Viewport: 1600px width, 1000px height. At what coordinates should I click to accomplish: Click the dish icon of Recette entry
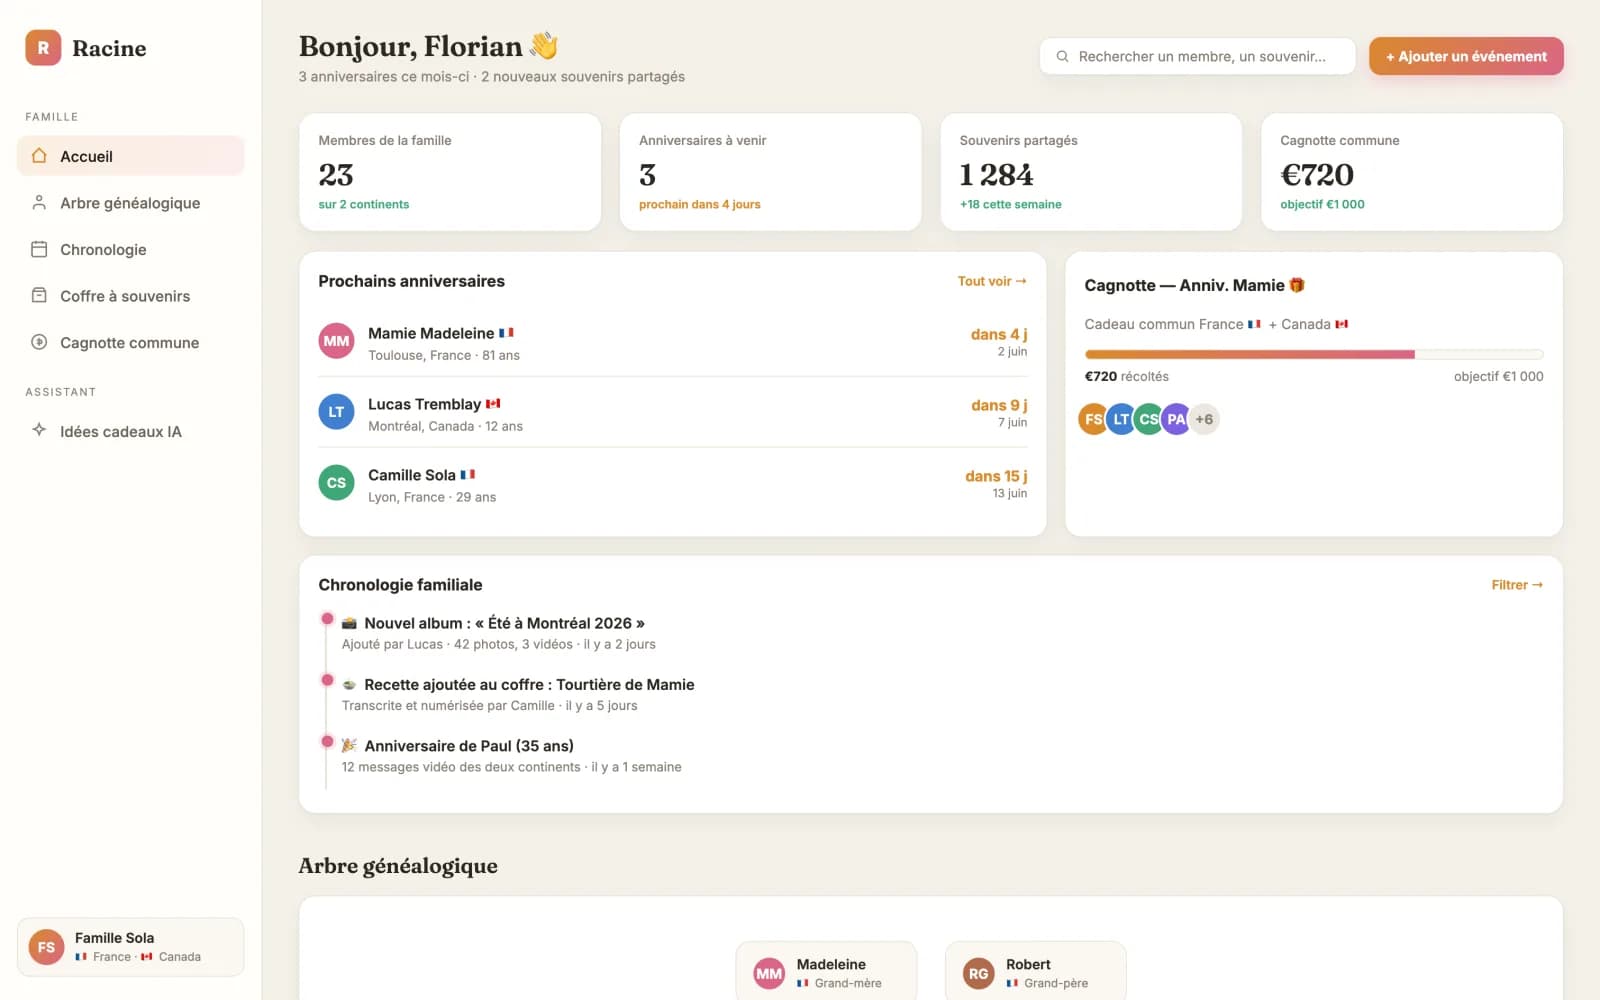click(x=349, y=685)
